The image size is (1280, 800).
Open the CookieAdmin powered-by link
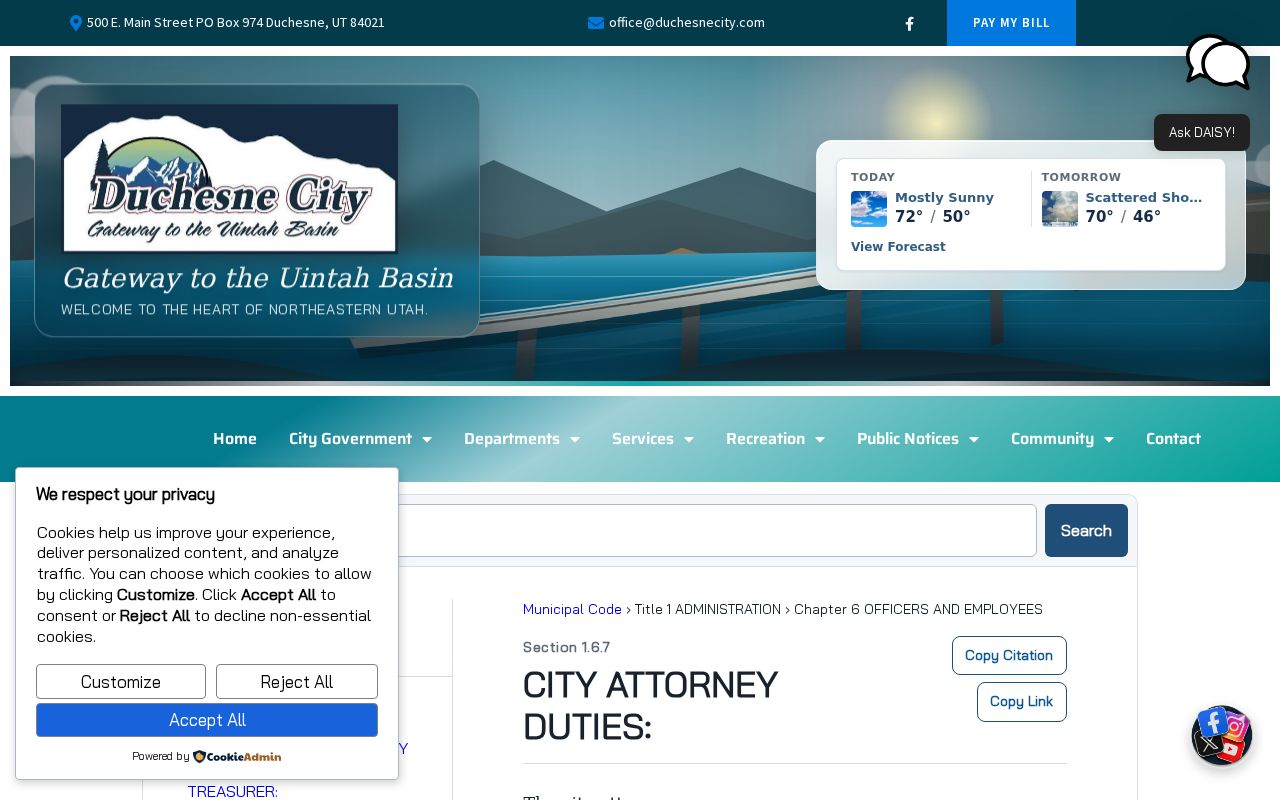(237, 757)
